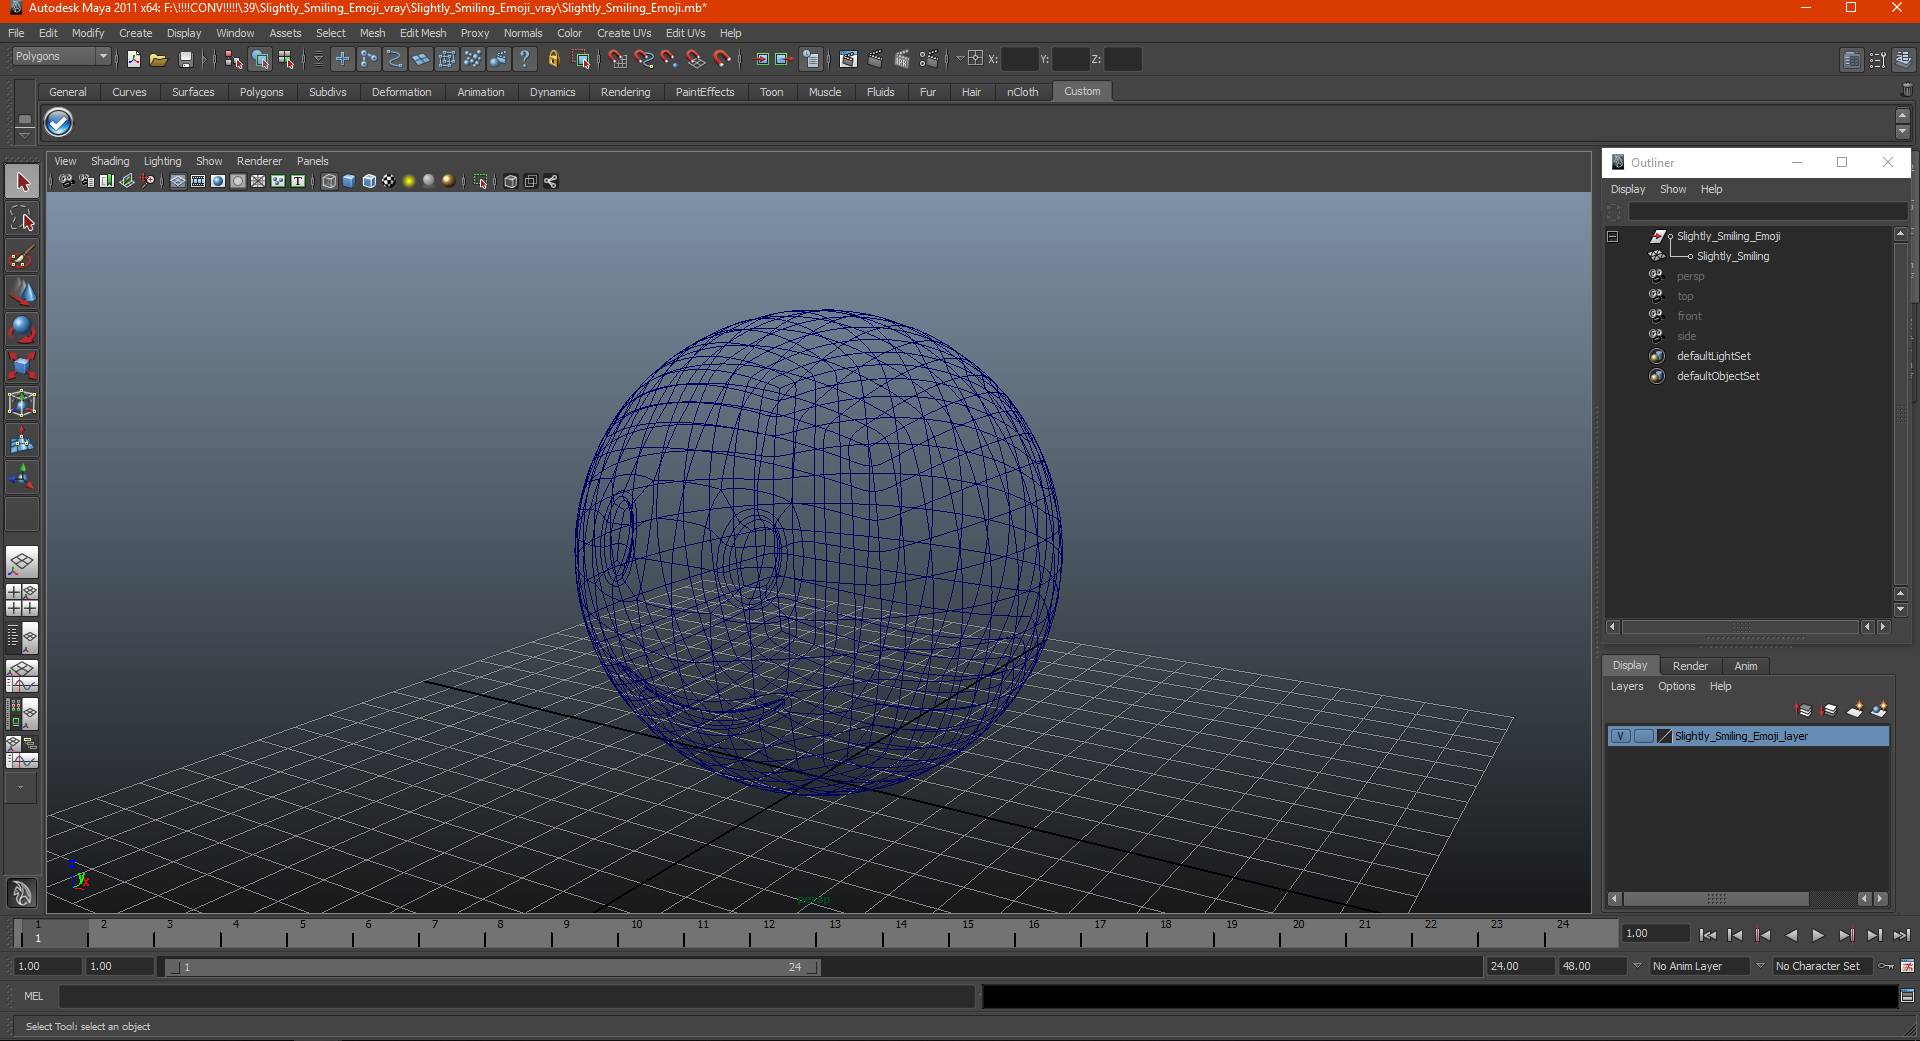Turn on use all lights in viewport
Viewport: 1920px width, 1041px height.
click(x=409, y=181)
